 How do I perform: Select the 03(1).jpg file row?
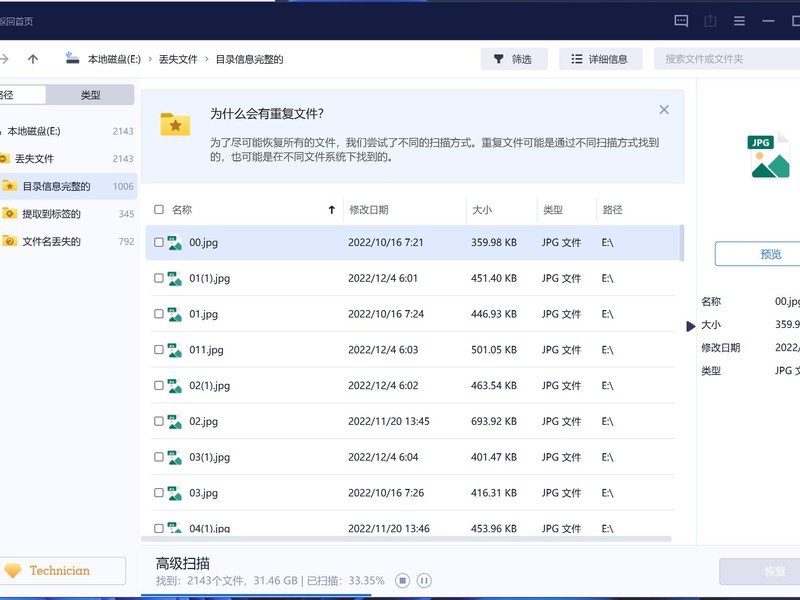point(413,457)
